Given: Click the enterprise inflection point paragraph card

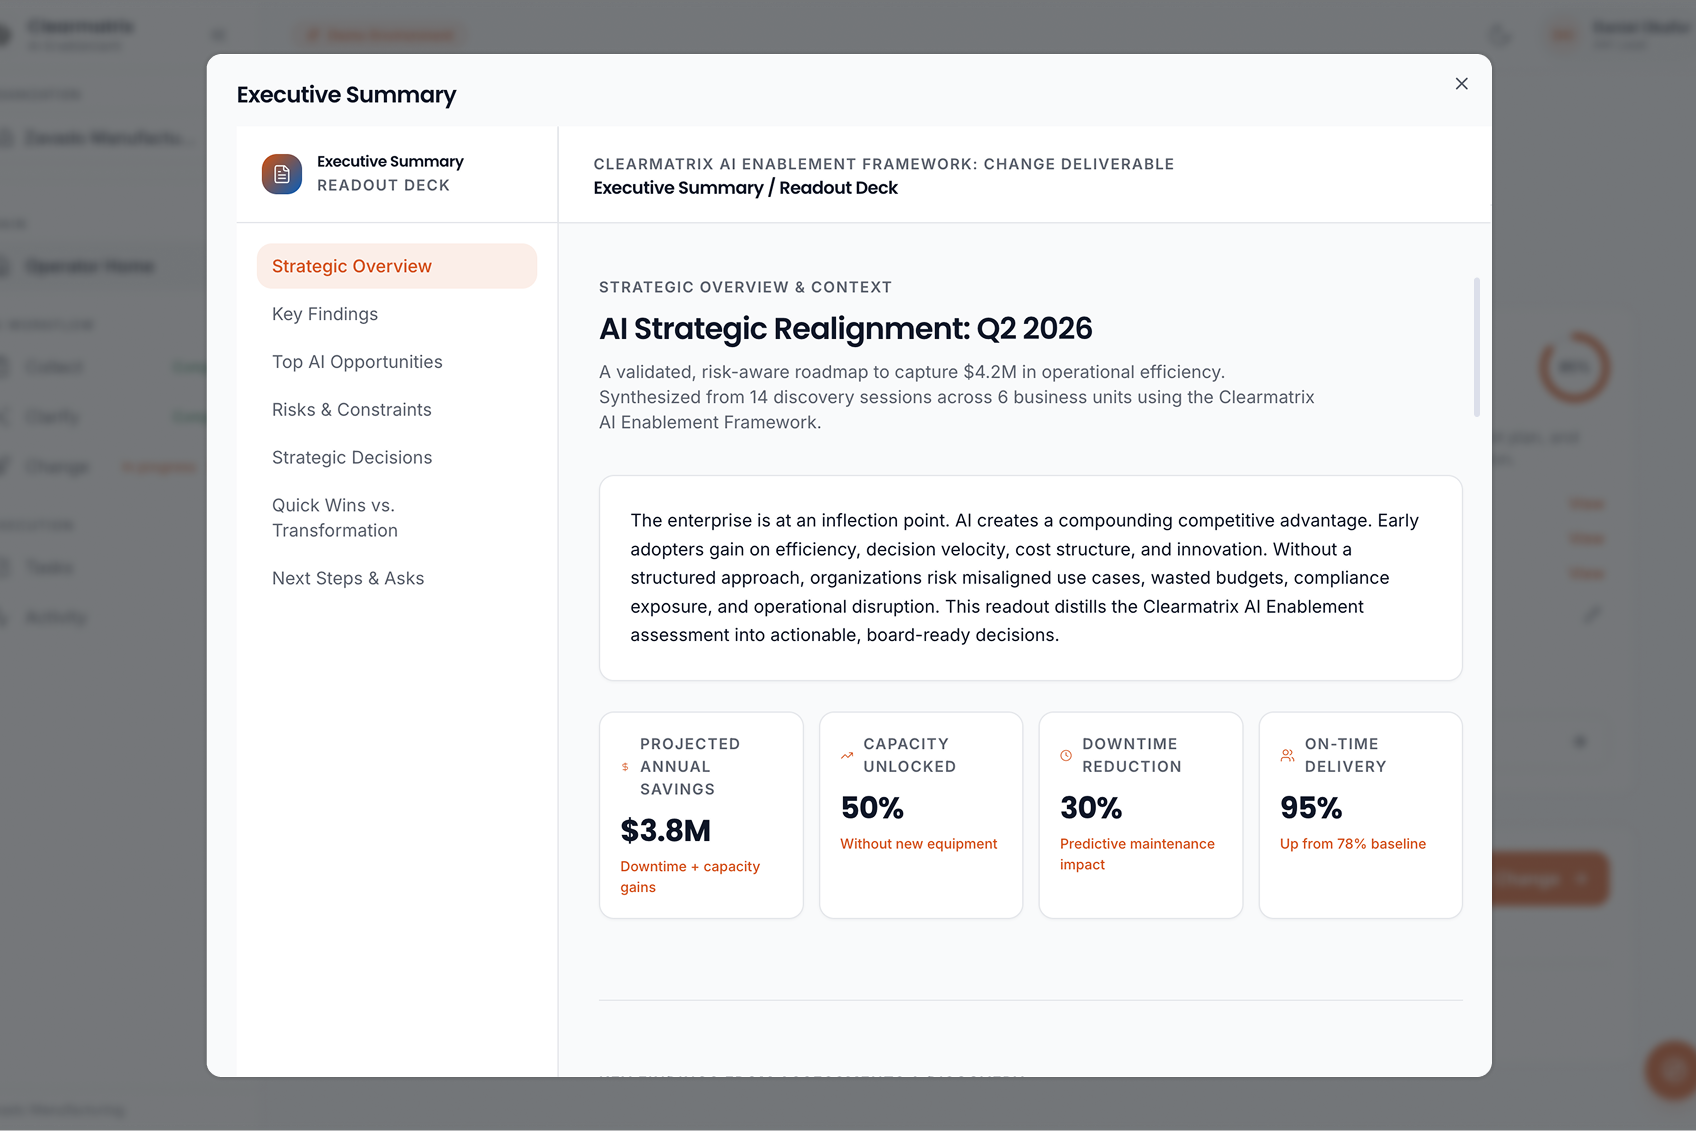Looking at the screenshot, I should (x=1031, y=578).
